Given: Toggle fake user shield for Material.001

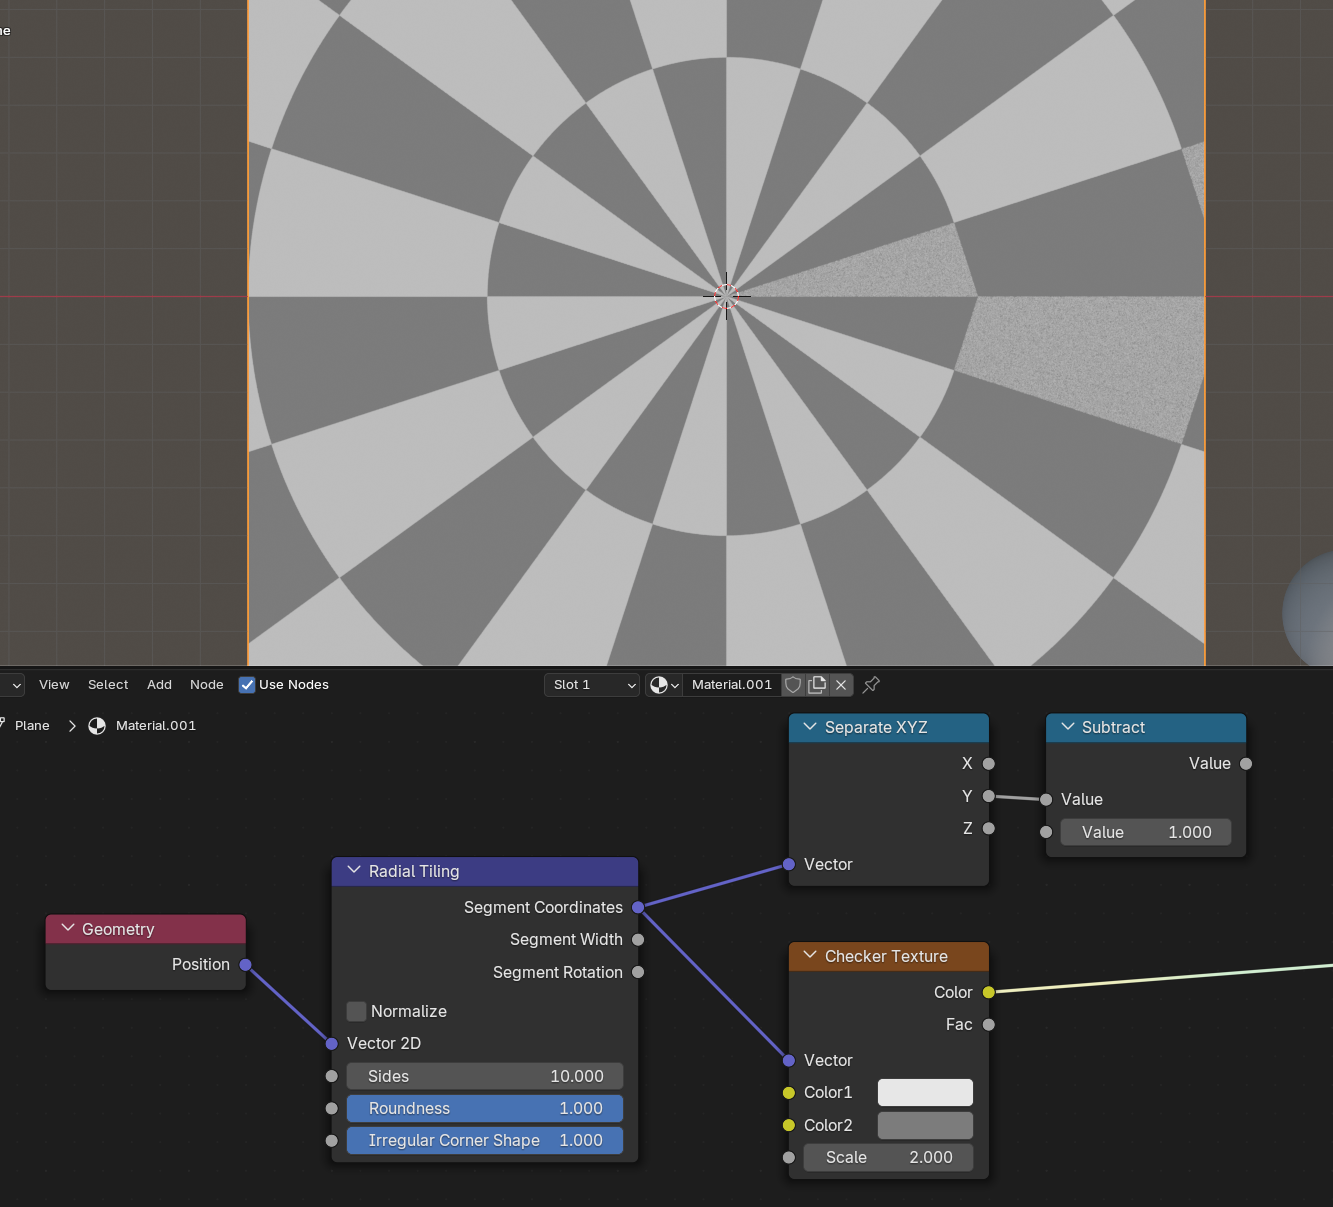Looking at the screenshot, I should tap(793, 685).
